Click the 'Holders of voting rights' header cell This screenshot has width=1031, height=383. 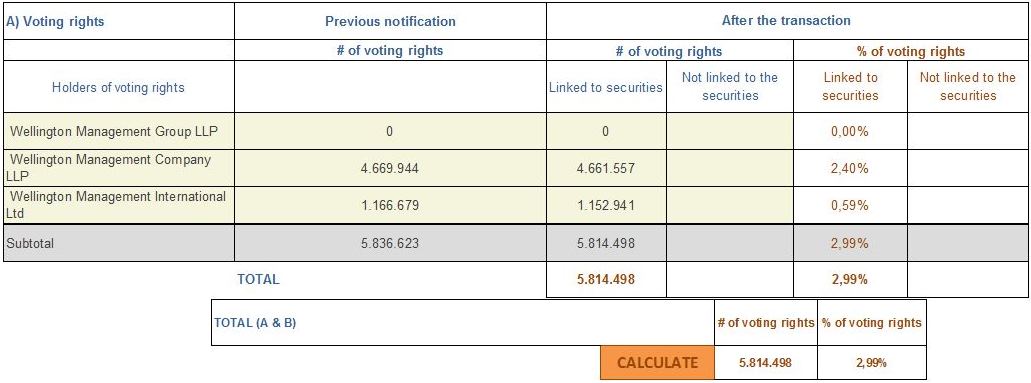click(119, 87)
